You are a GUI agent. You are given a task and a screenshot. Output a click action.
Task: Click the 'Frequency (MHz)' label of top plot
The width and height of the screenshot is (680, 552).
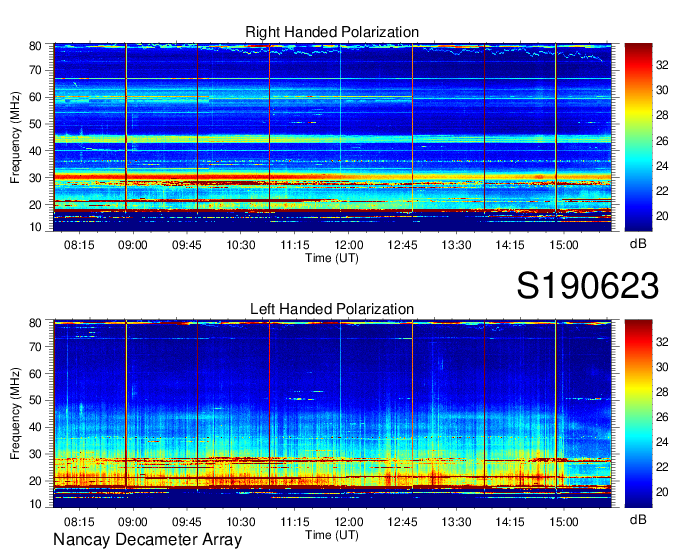tap(15, 137)
